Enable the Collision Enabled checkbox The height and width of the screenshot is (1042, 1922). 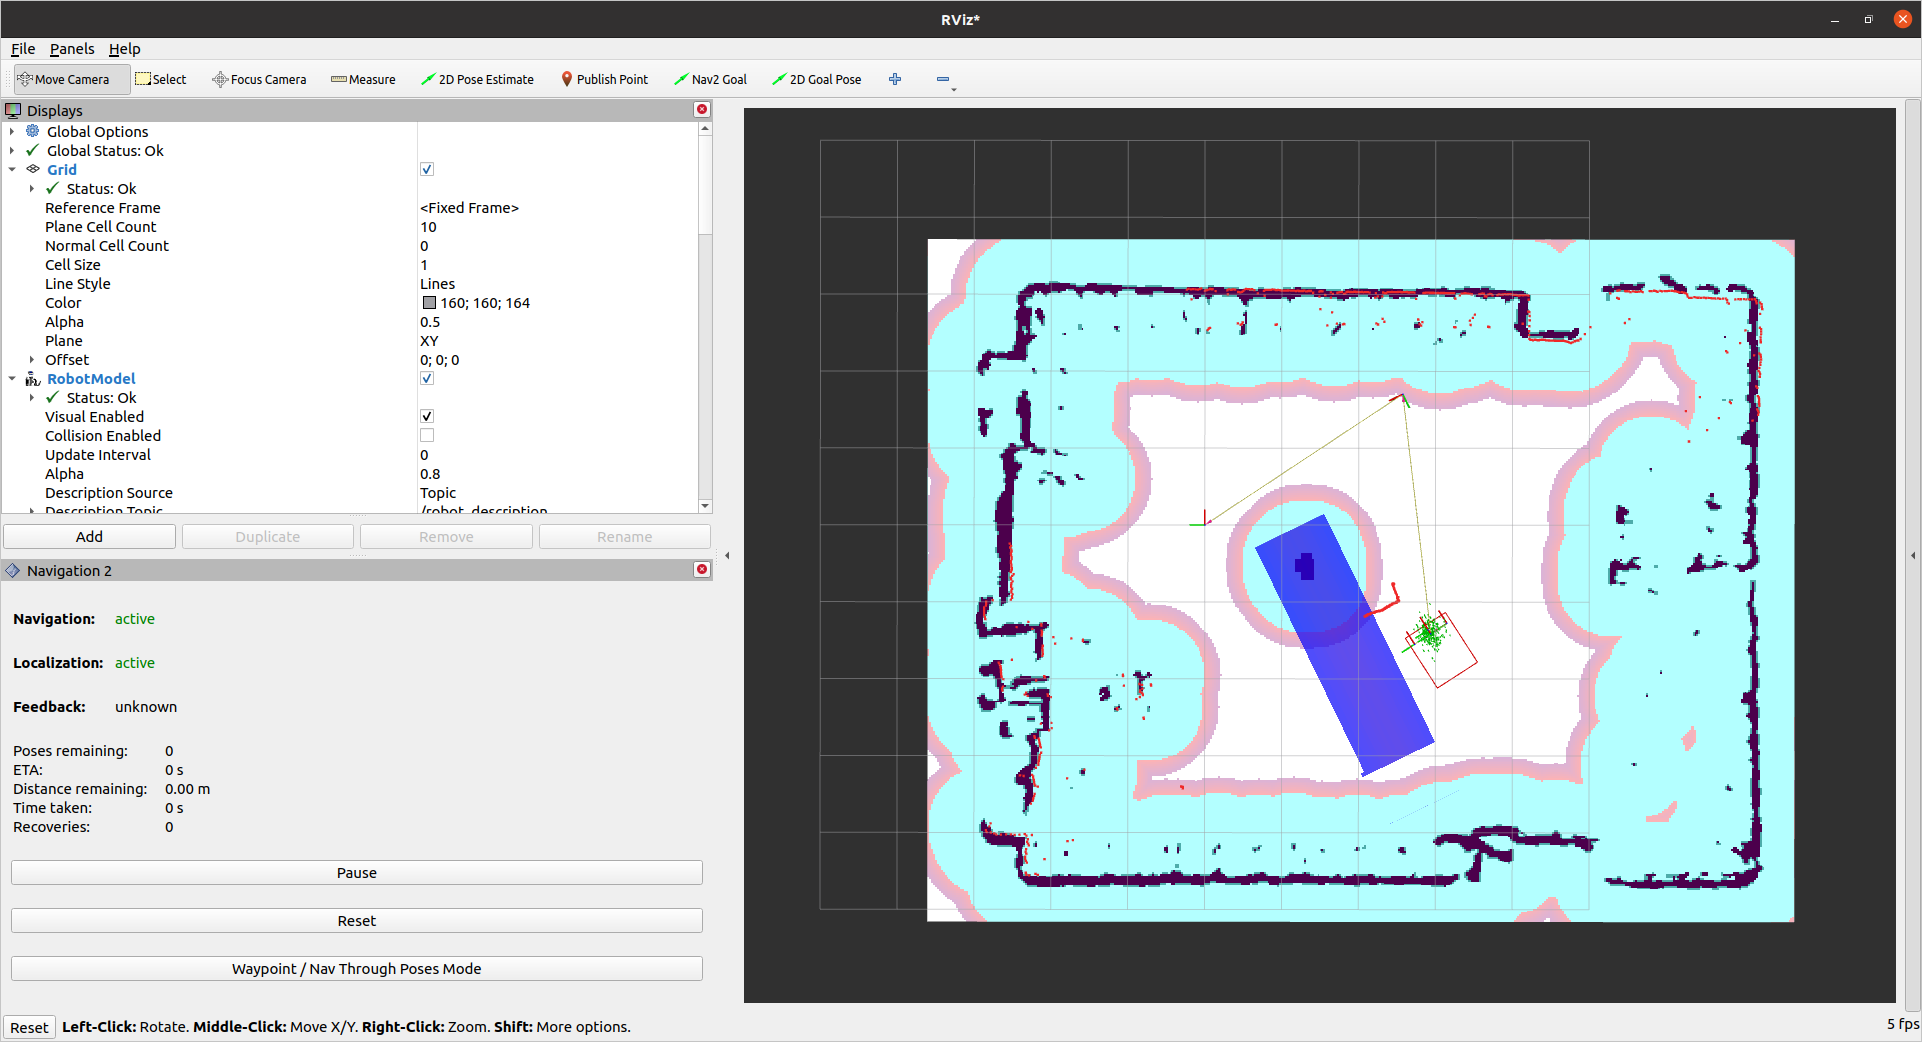[427, 435]
